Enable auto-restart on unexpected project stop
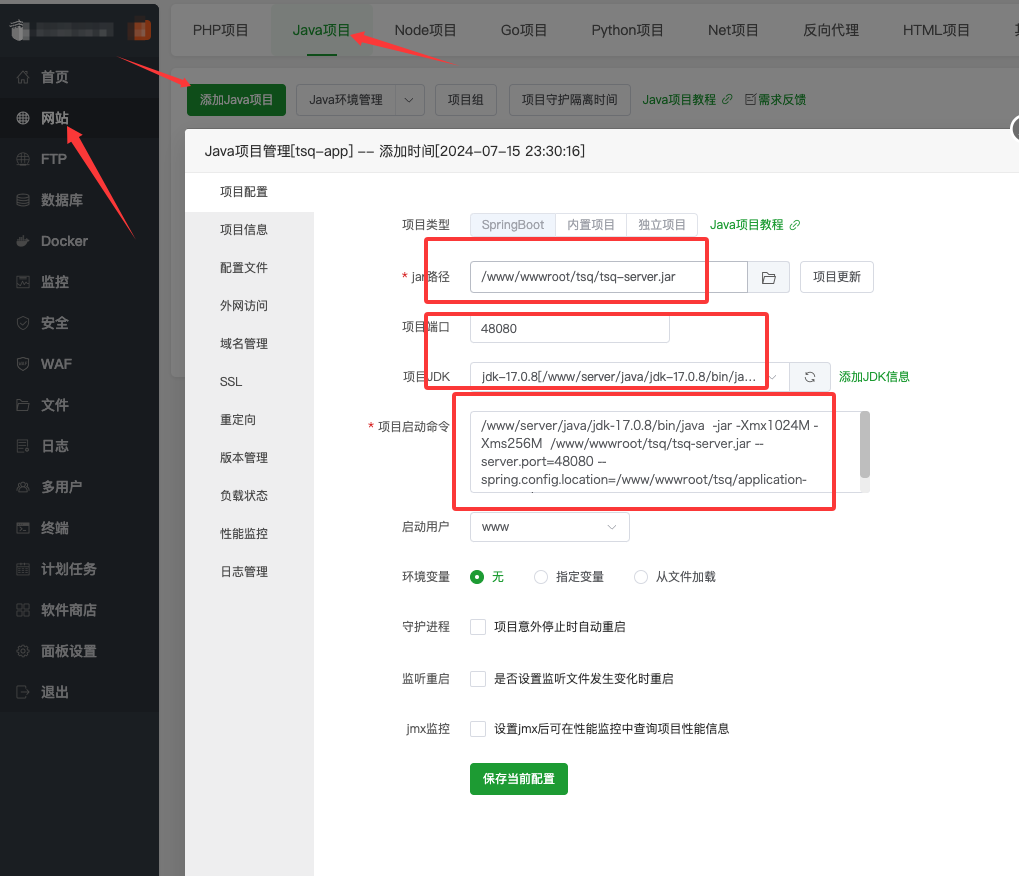 coord(478,627)
